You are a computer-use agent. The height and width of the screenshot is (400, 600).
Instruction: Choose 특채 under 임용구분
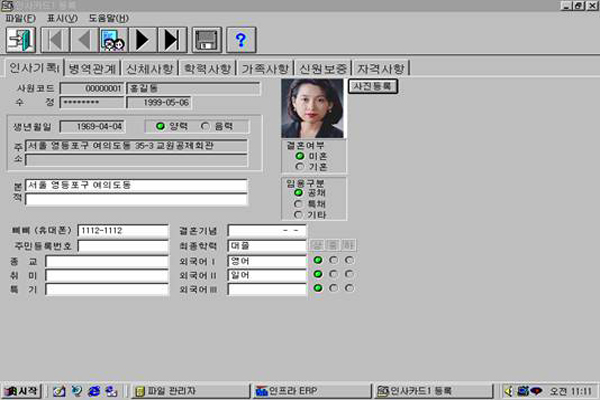coord(298,203)
